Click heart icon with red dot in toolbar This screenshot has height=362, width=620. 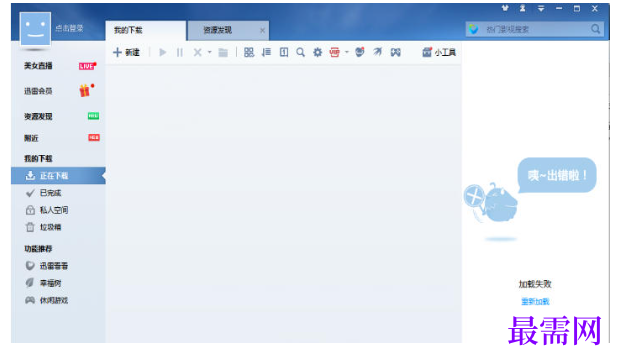(360, 52)
